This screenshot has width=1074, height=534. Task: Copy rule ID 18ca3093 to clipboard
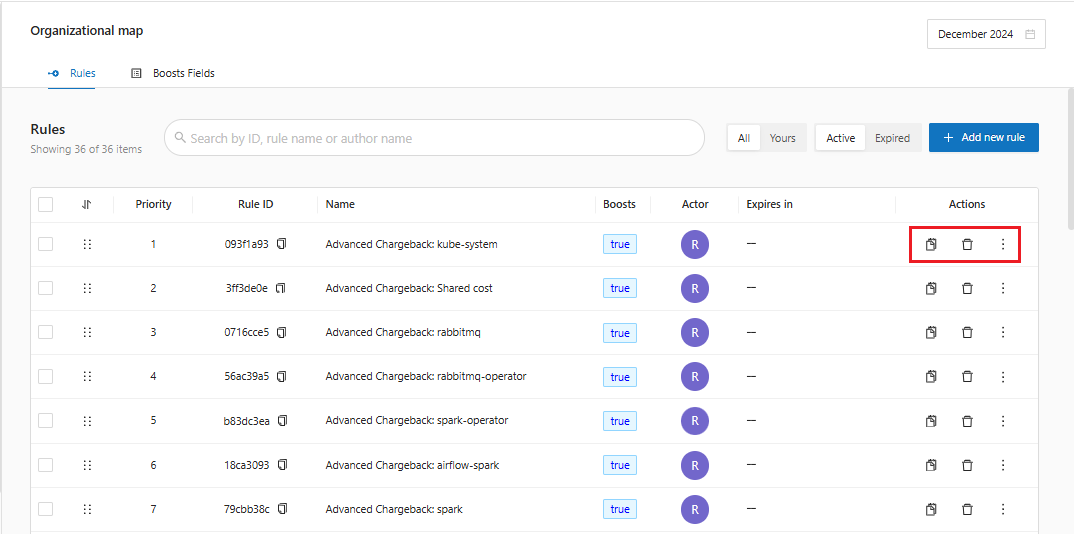tap(281, 465)
